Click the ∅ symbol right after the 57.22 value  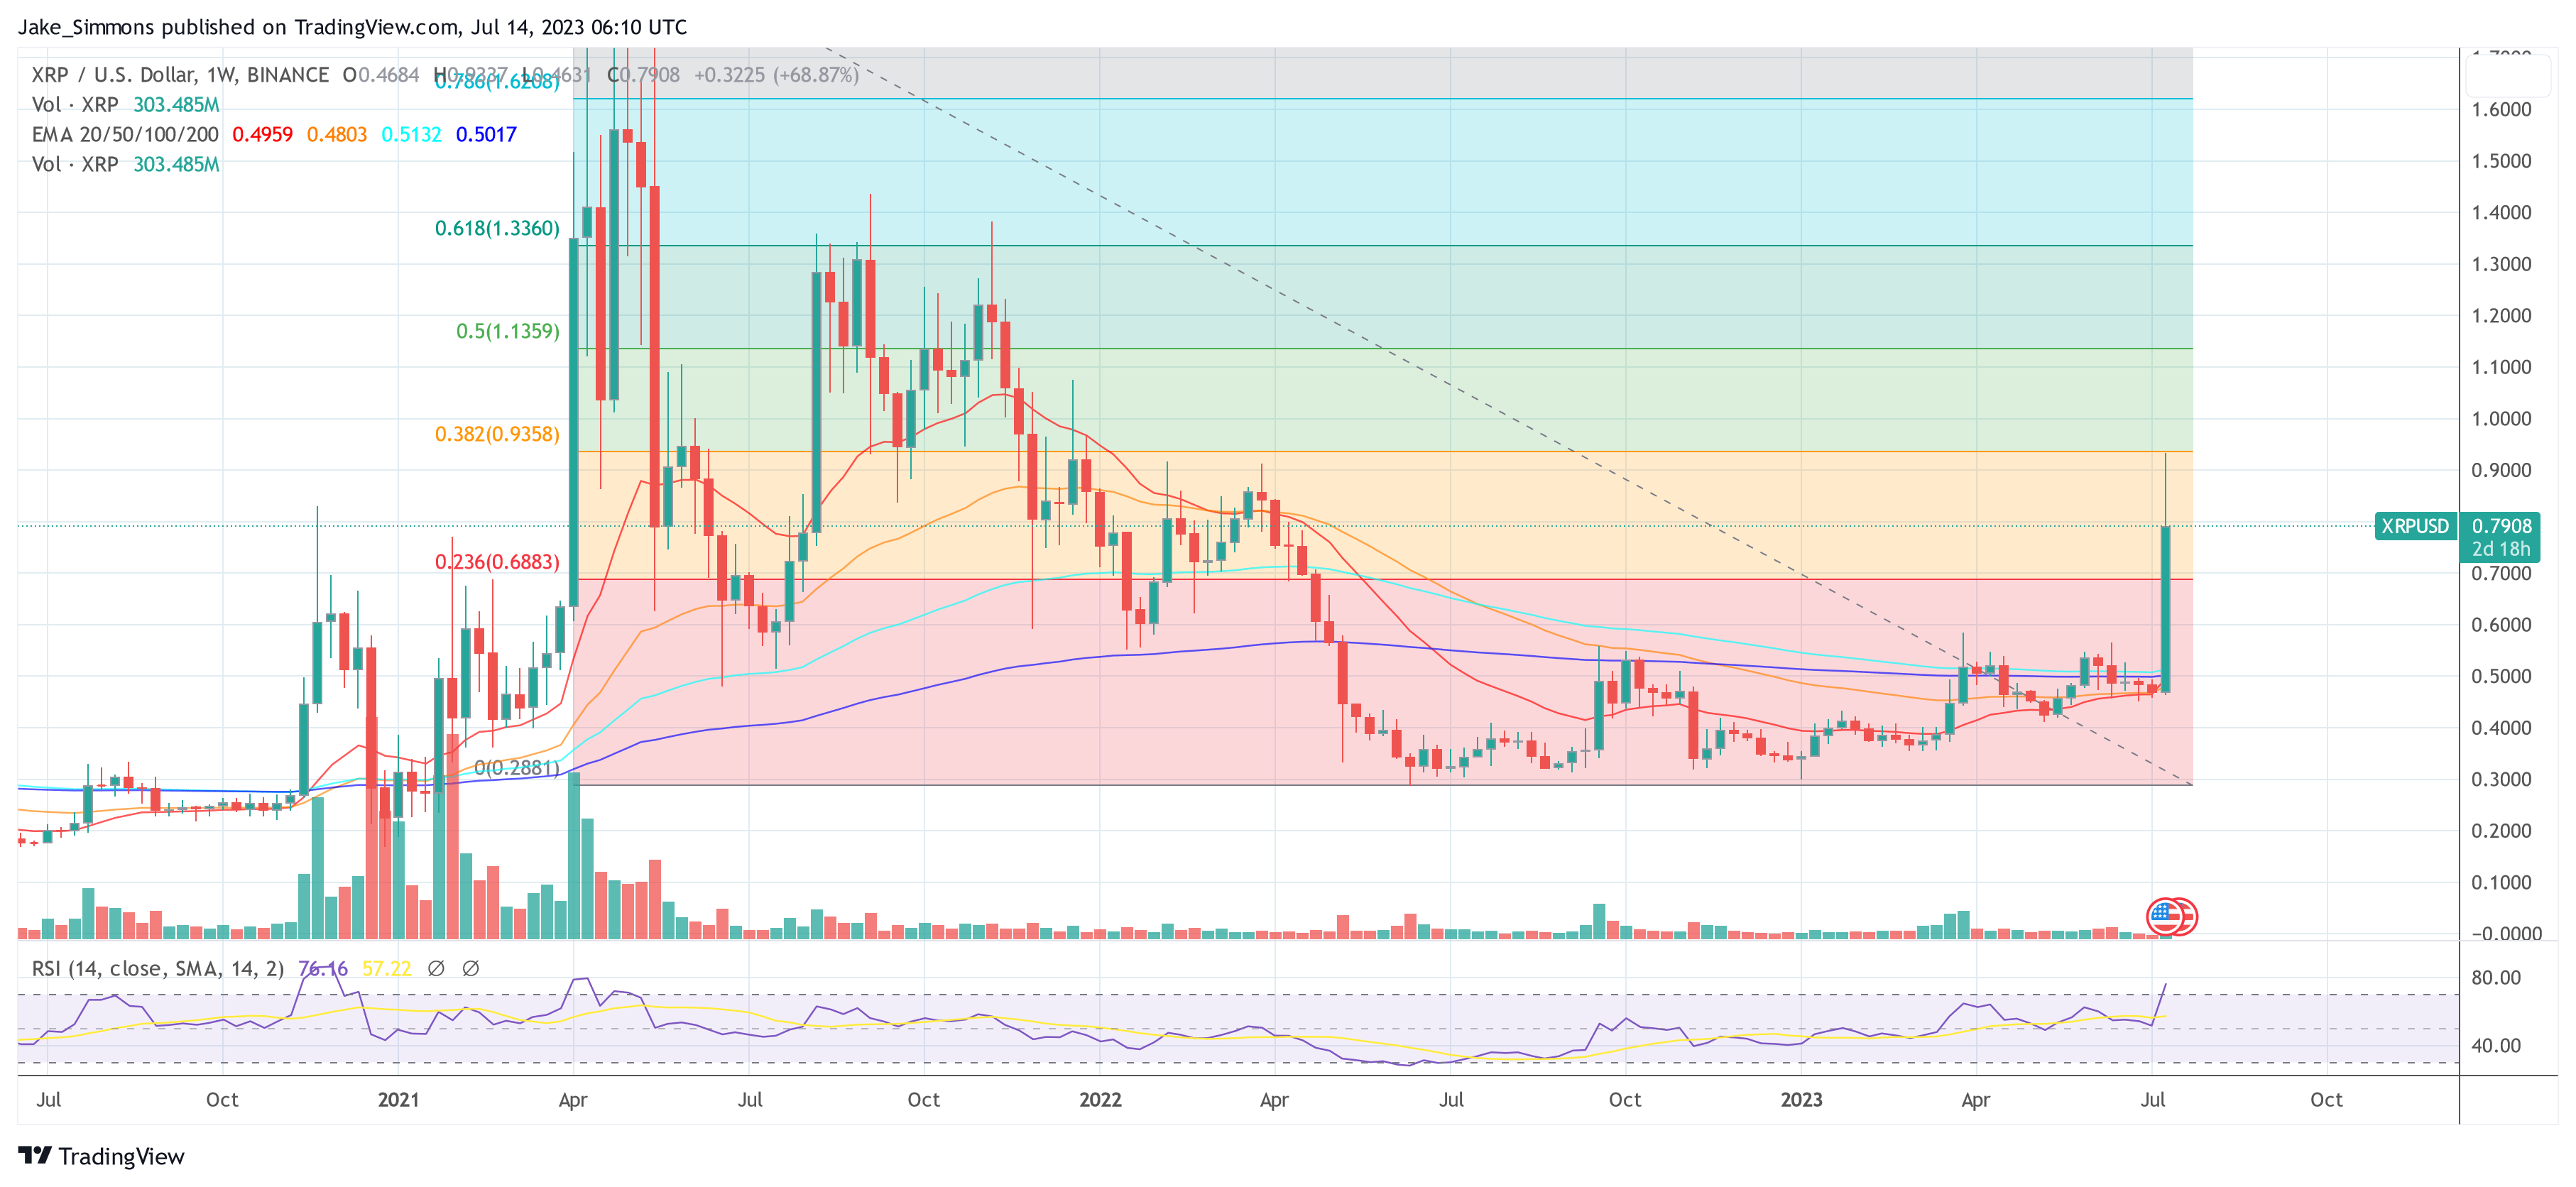(436, 968)
